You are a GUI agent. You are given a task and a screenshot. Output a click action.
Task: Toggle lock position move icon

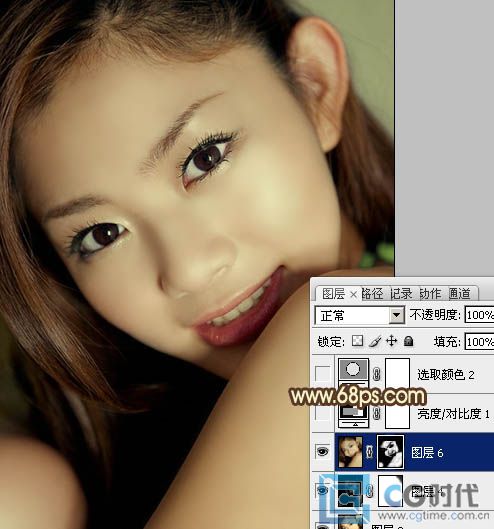391,341
